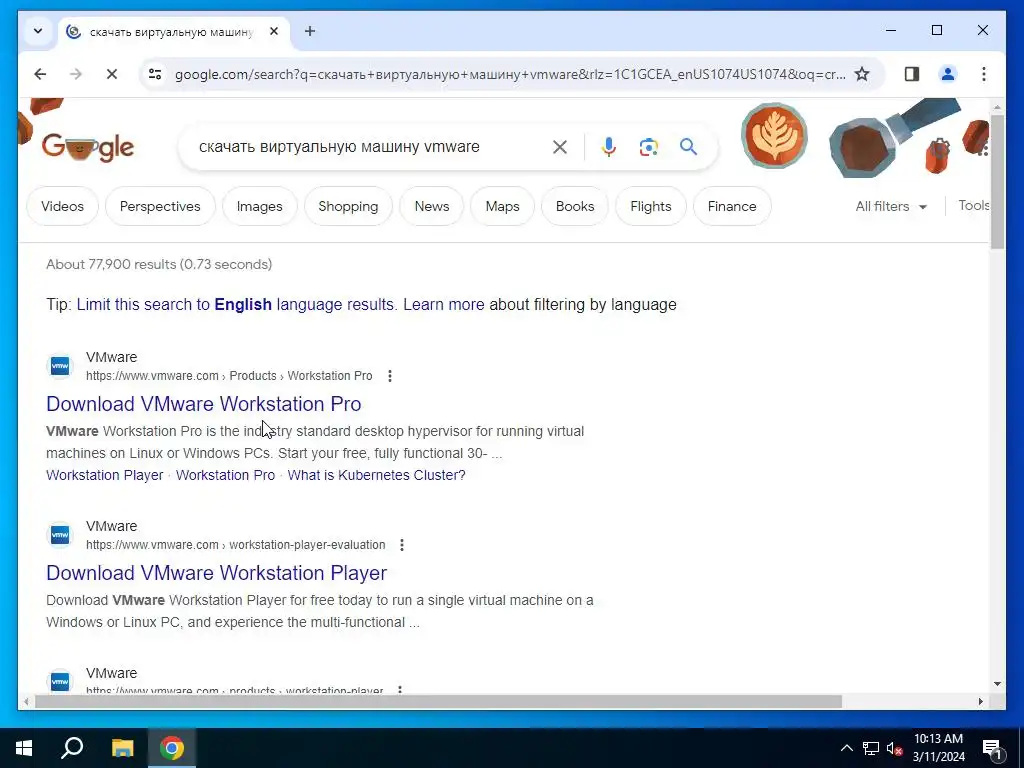Open the muted volume tray icon
This screenshot has width=1024, height=768.
point(894,748)
